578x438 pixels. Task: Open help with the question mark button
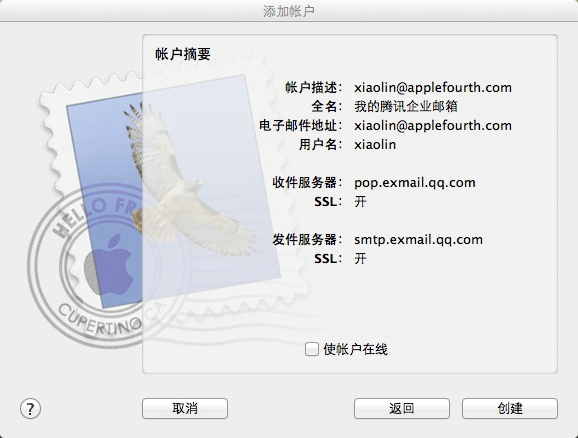point(30,409)
